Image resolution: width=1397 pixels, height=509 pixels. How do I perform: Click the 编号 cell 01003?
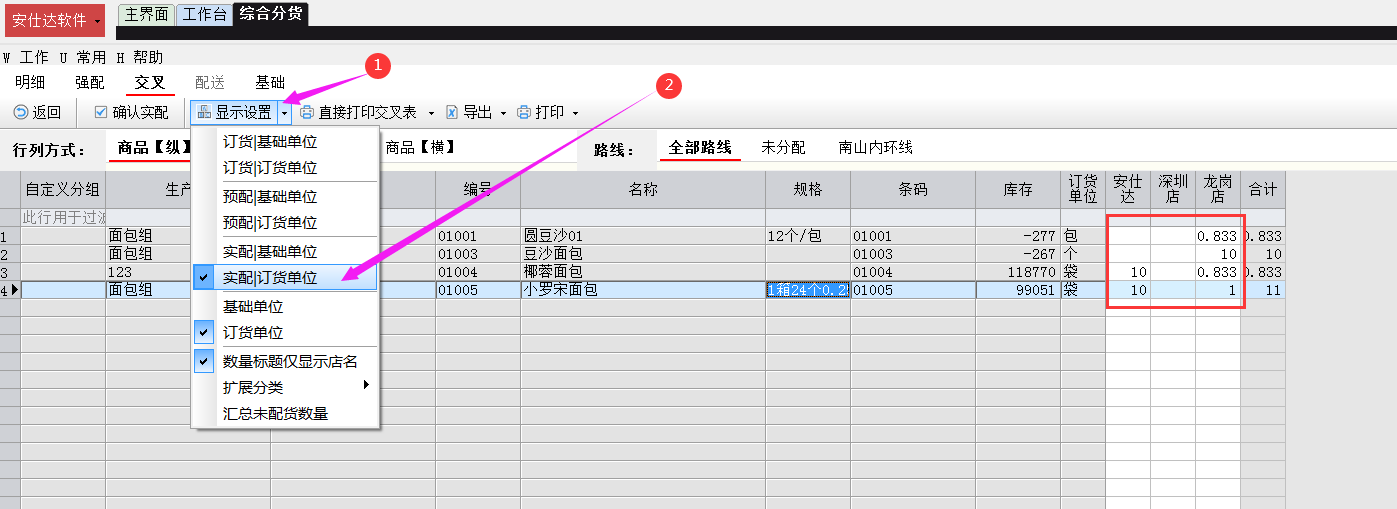point(478,254)
